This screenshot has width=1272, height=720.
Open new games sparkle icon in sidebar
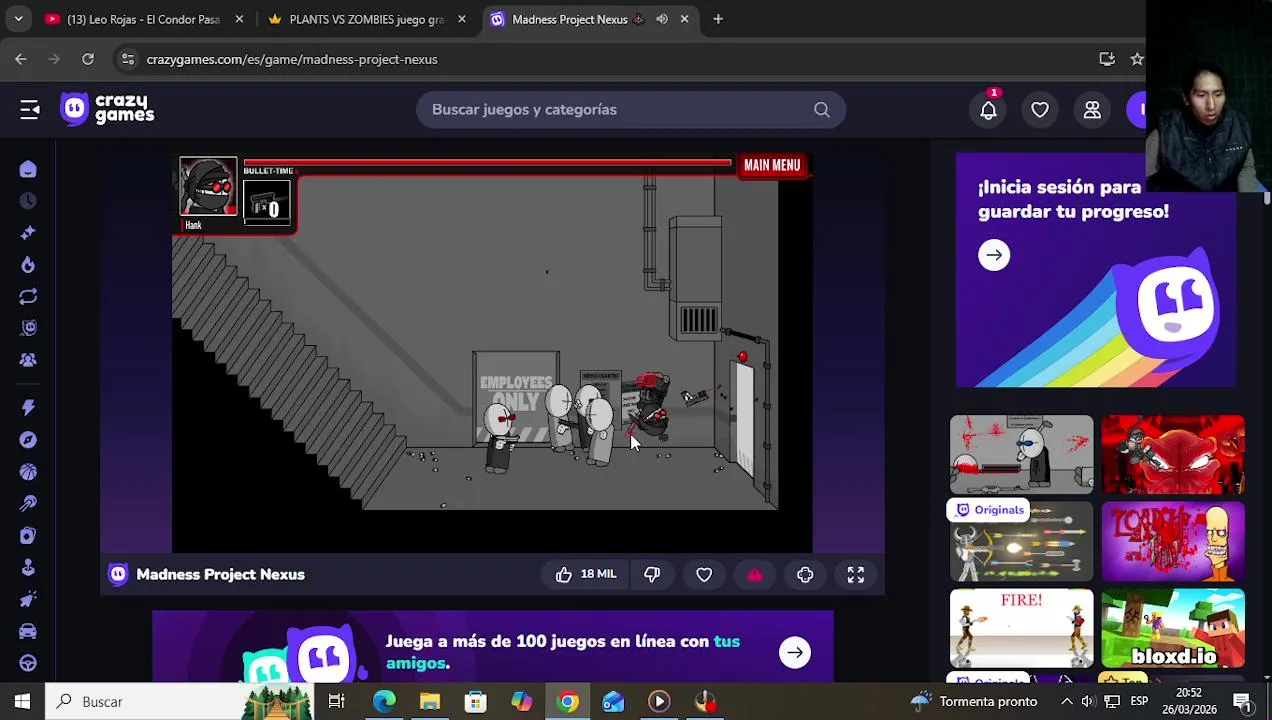tap(28, 233)
